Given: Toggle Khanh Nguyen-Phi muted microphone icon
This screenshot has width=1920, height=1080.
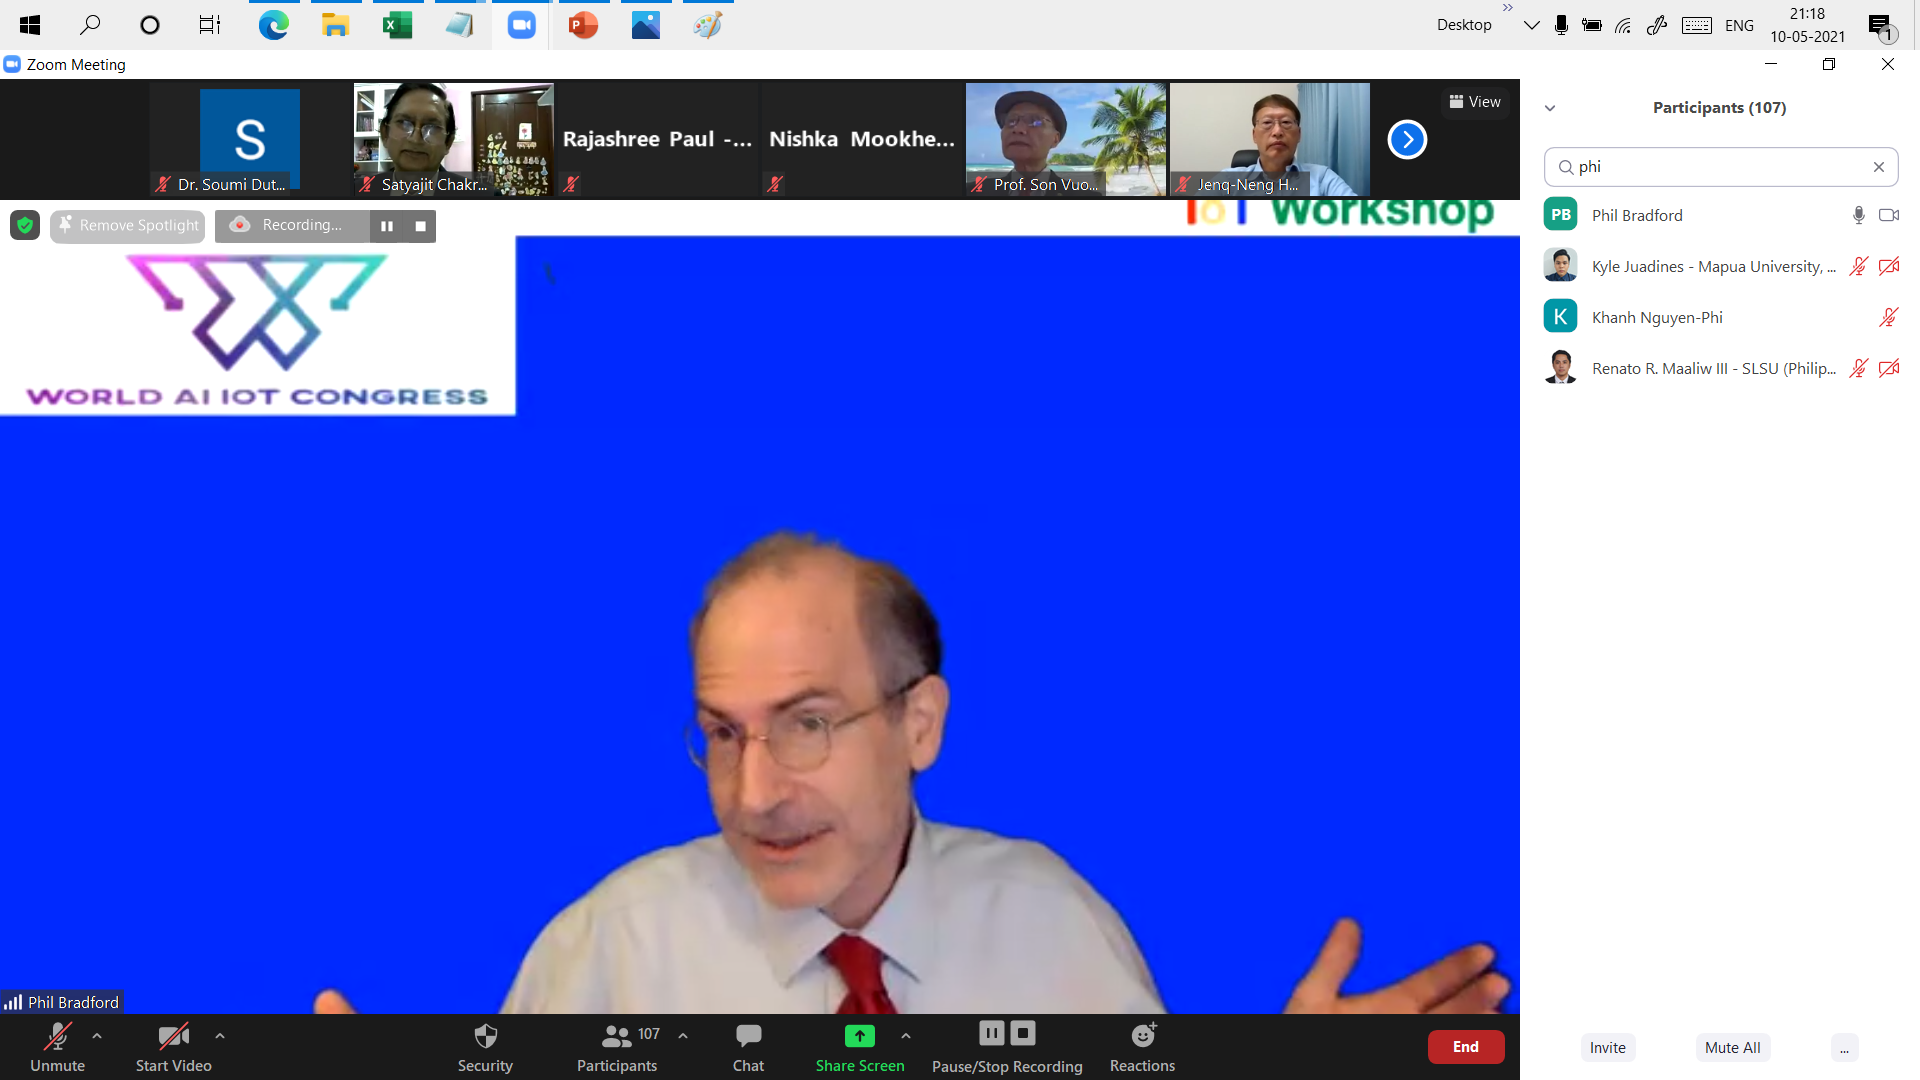Looking at the screenshot, I should coord(1889,317).
